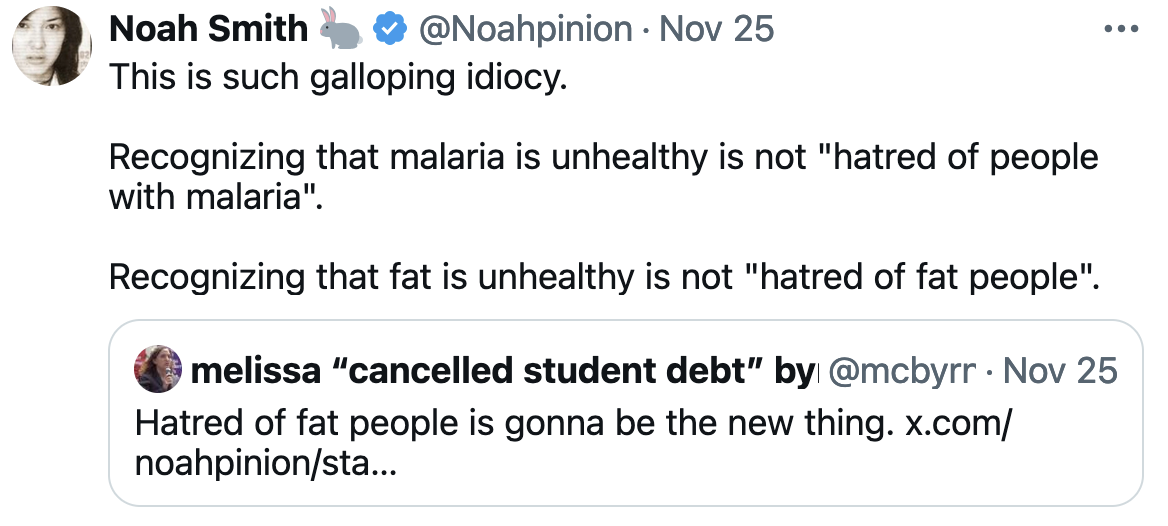Click the phrase "with malaria" on its own line

coord(212,196)
